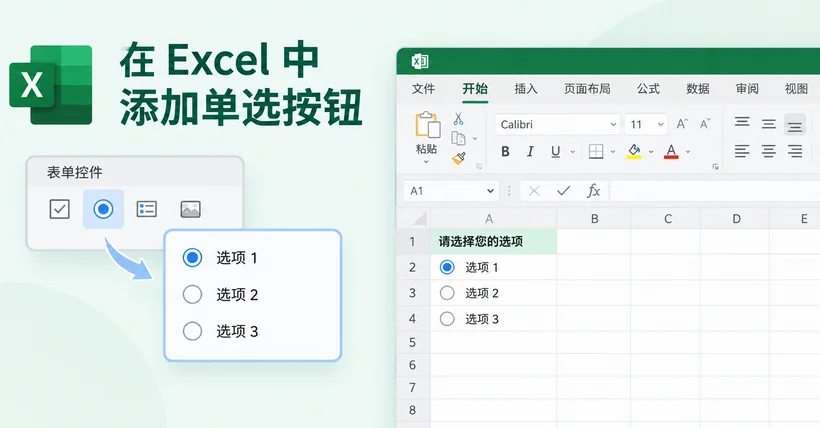Viewport: 820px width, 428px height.
Task: Click Excel icon in title bar
Action: click(420, 61)
